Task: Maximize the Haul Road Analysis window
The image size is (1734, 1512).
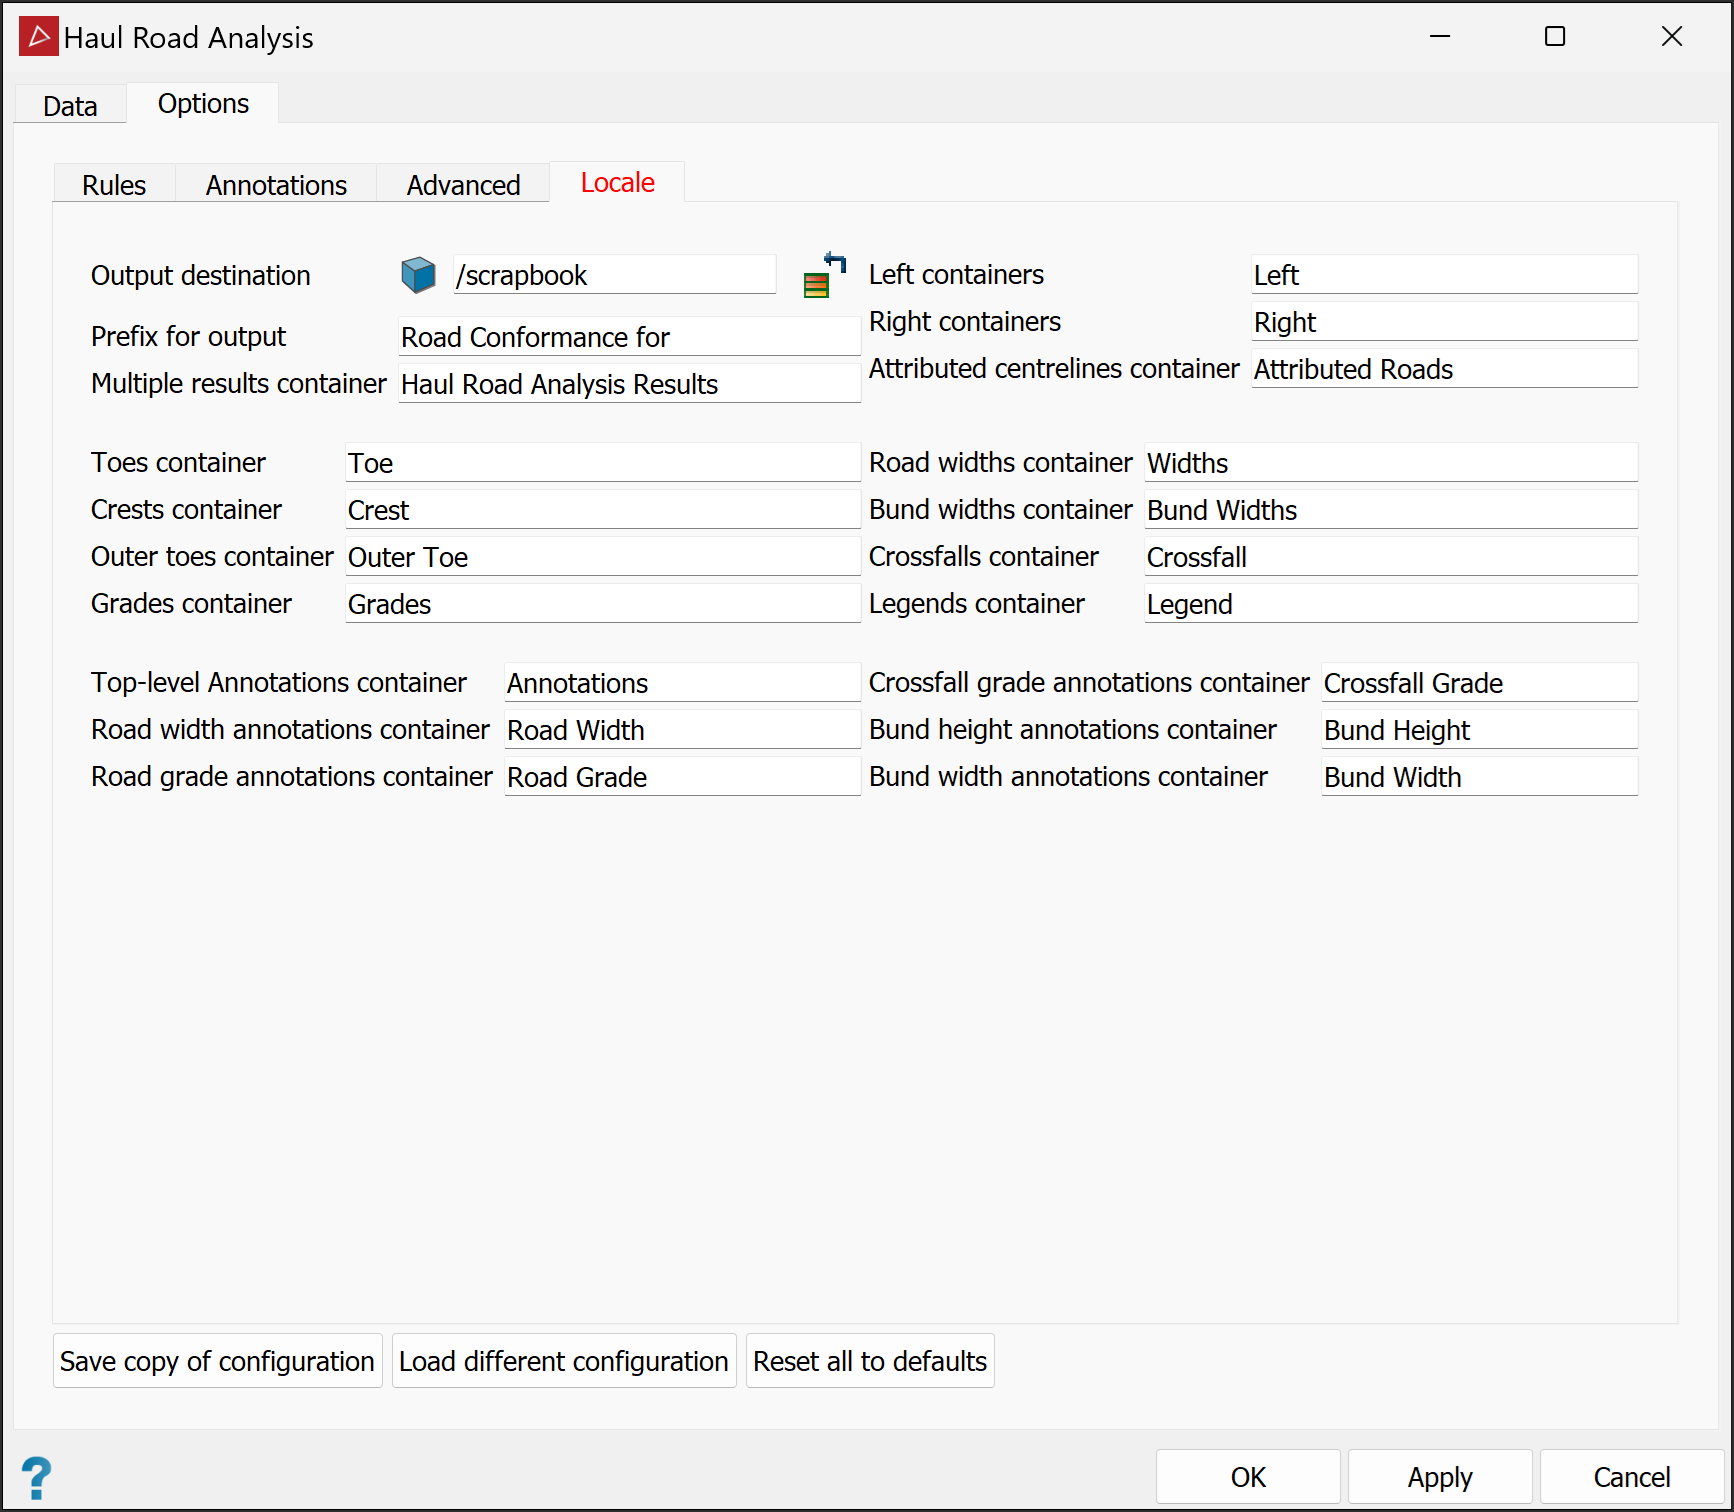Action: pos(1555,37)
